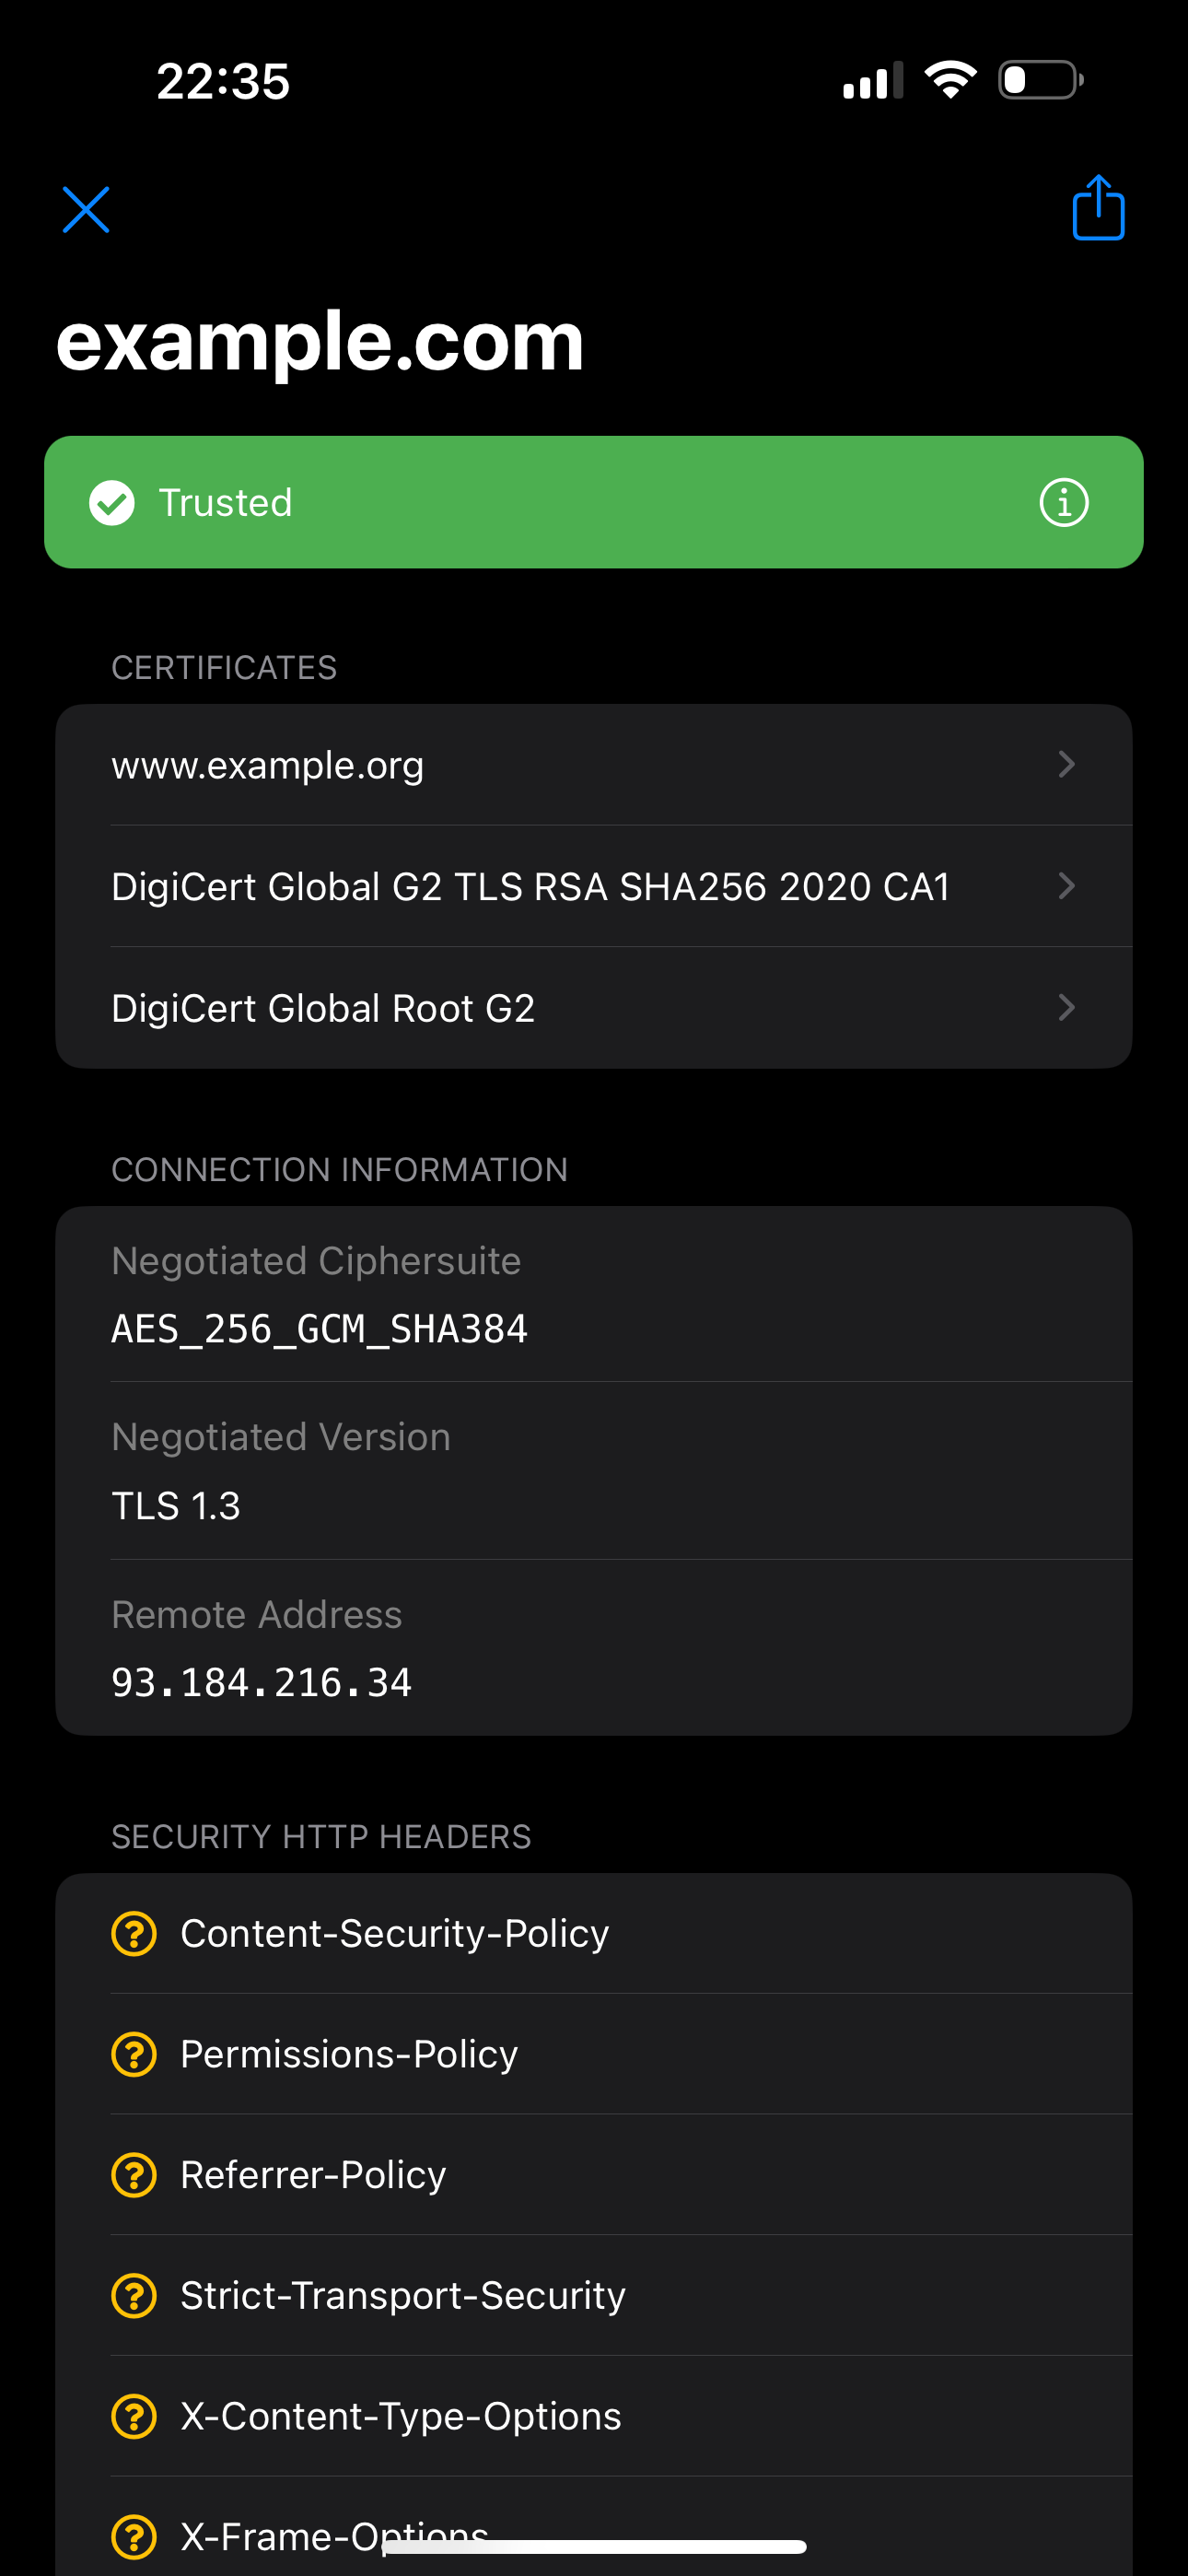Viewport: 1188px width, 2576px height.
Task: Expand DigiCert Global Root G2 chevron
Action: coord(1066,1007)
